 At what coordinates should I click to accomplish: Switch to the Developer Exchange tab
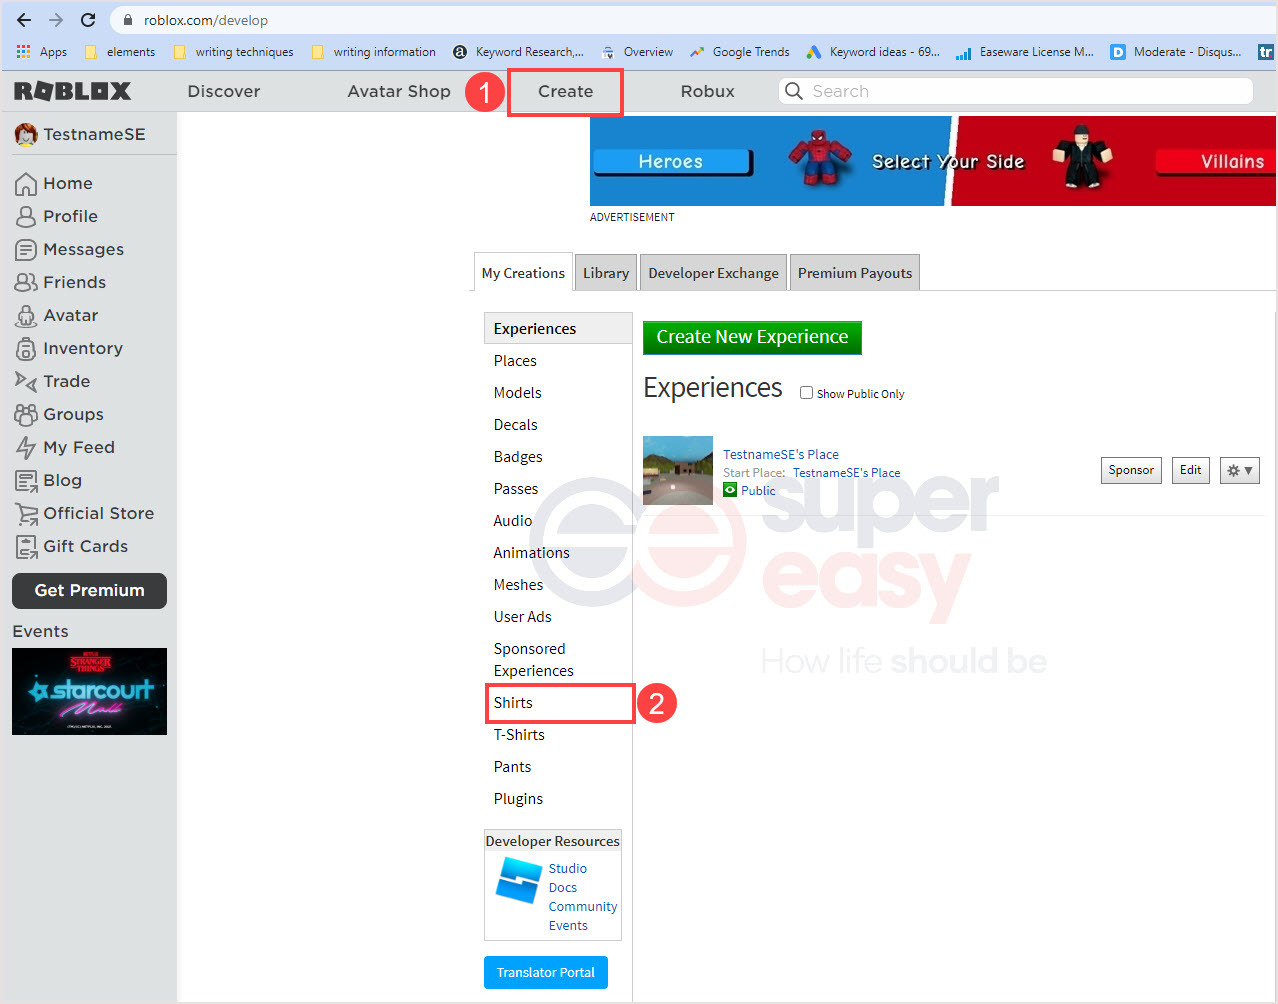[x=713, y=273]
